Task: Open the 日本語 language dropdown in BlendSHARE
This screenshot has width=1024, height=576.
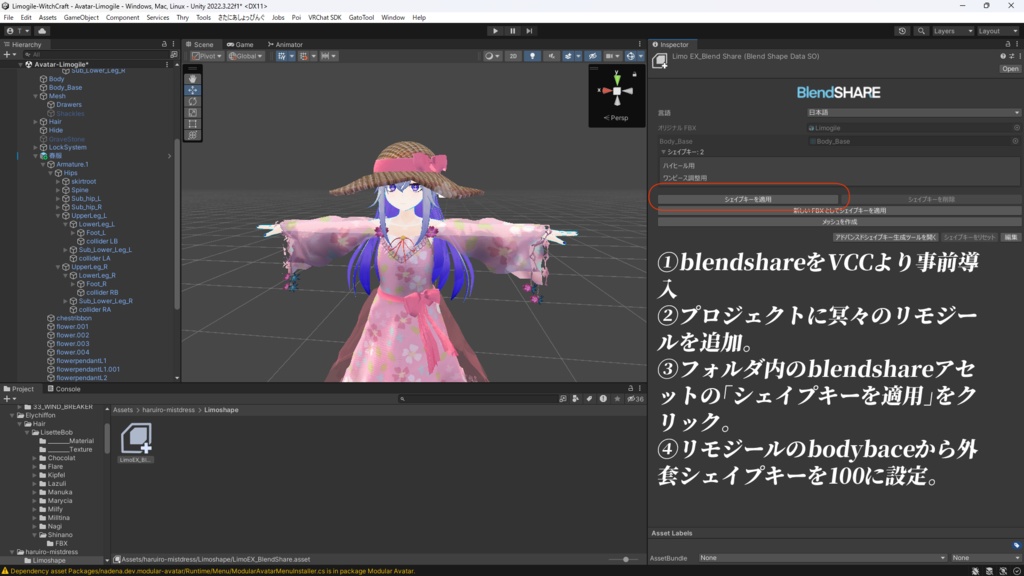Action: coord(912,112)
